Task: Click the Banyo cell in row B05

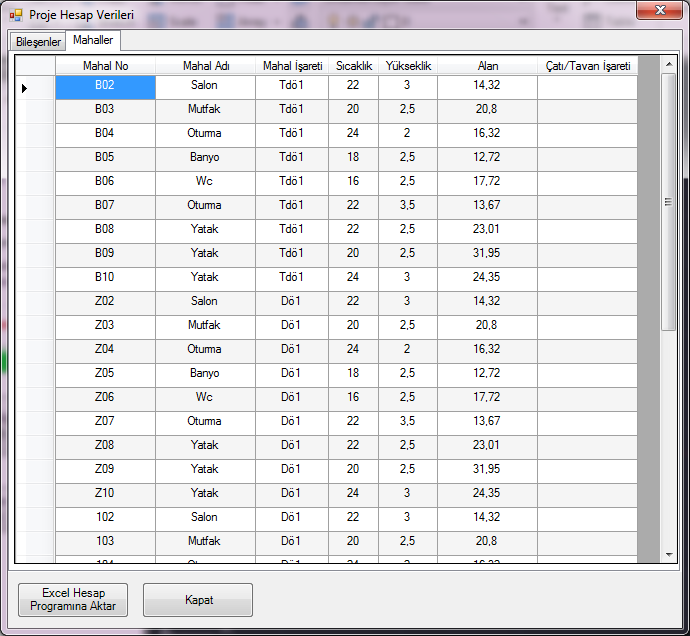Action: pyautogui.click(x=205, y=158)
